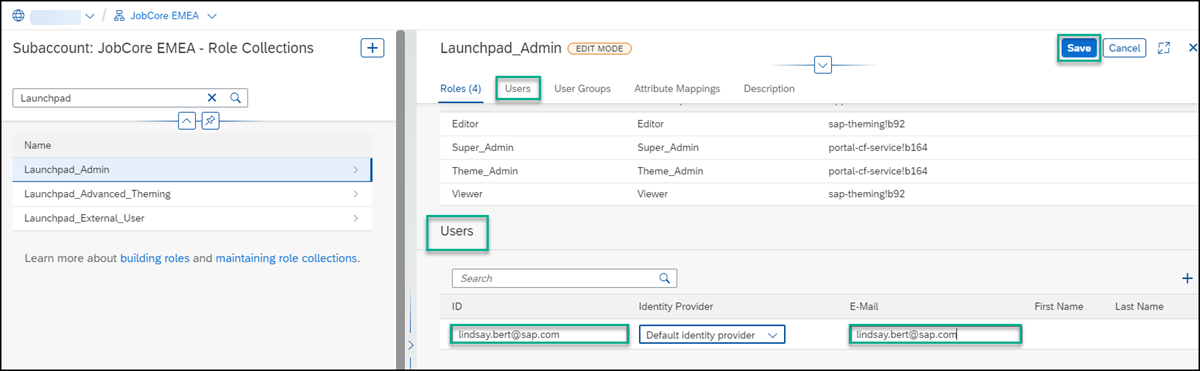
Task: Click the Users search magnifier icon
Action: pyautogui.click(x=664, y=278)
